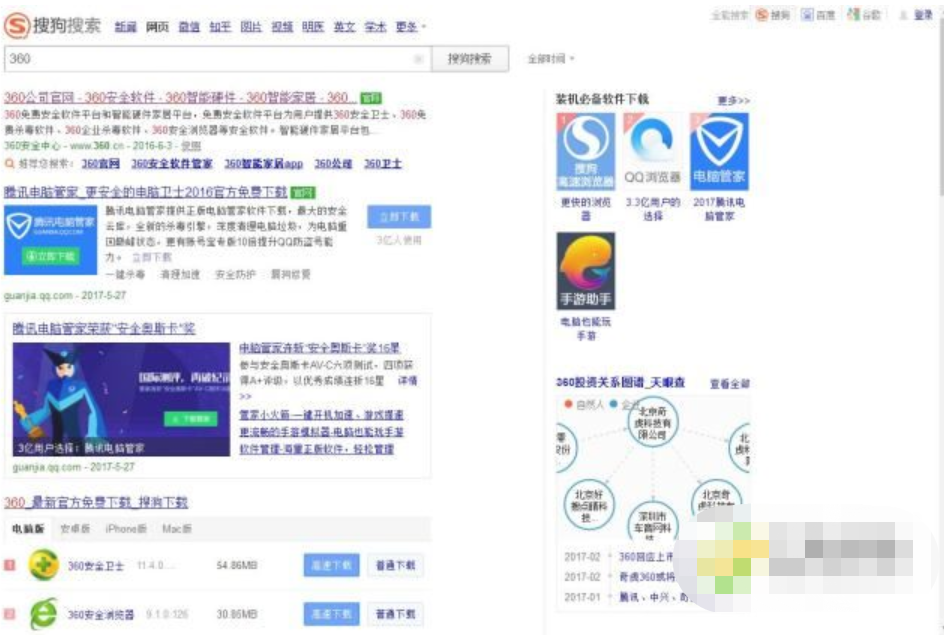The width and height of the screenshot is (944, 638).
Task: Select the iPhone版 download tab
Action: pyautogui.click(x=126, y=528)
